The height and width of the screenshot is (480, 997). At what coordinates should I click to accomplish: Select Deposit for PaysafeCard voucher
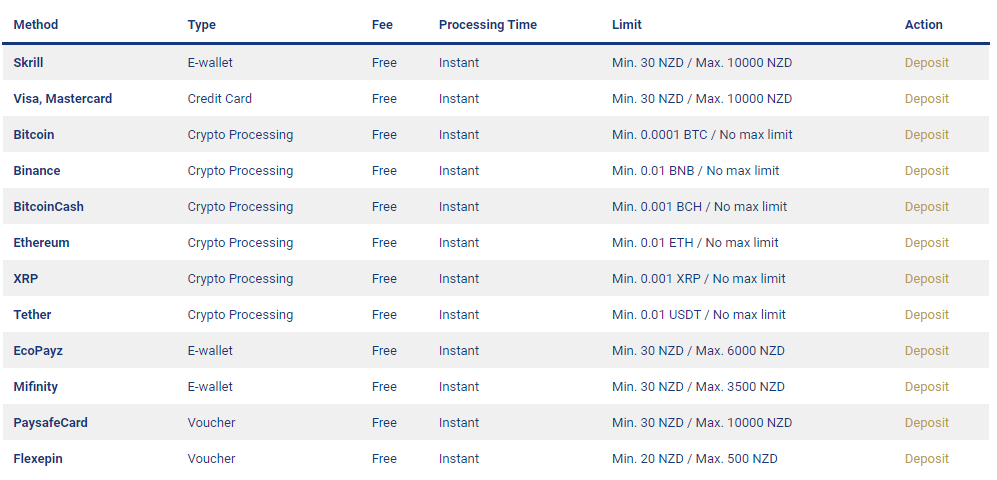[x=926, y=423]
